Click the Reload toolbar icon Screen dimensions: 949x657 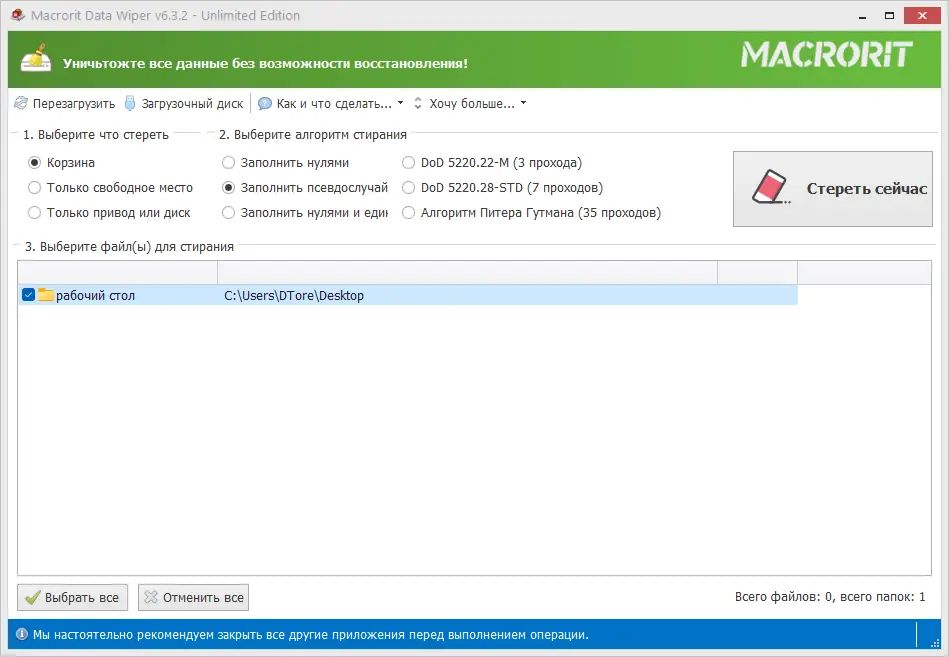21,103
